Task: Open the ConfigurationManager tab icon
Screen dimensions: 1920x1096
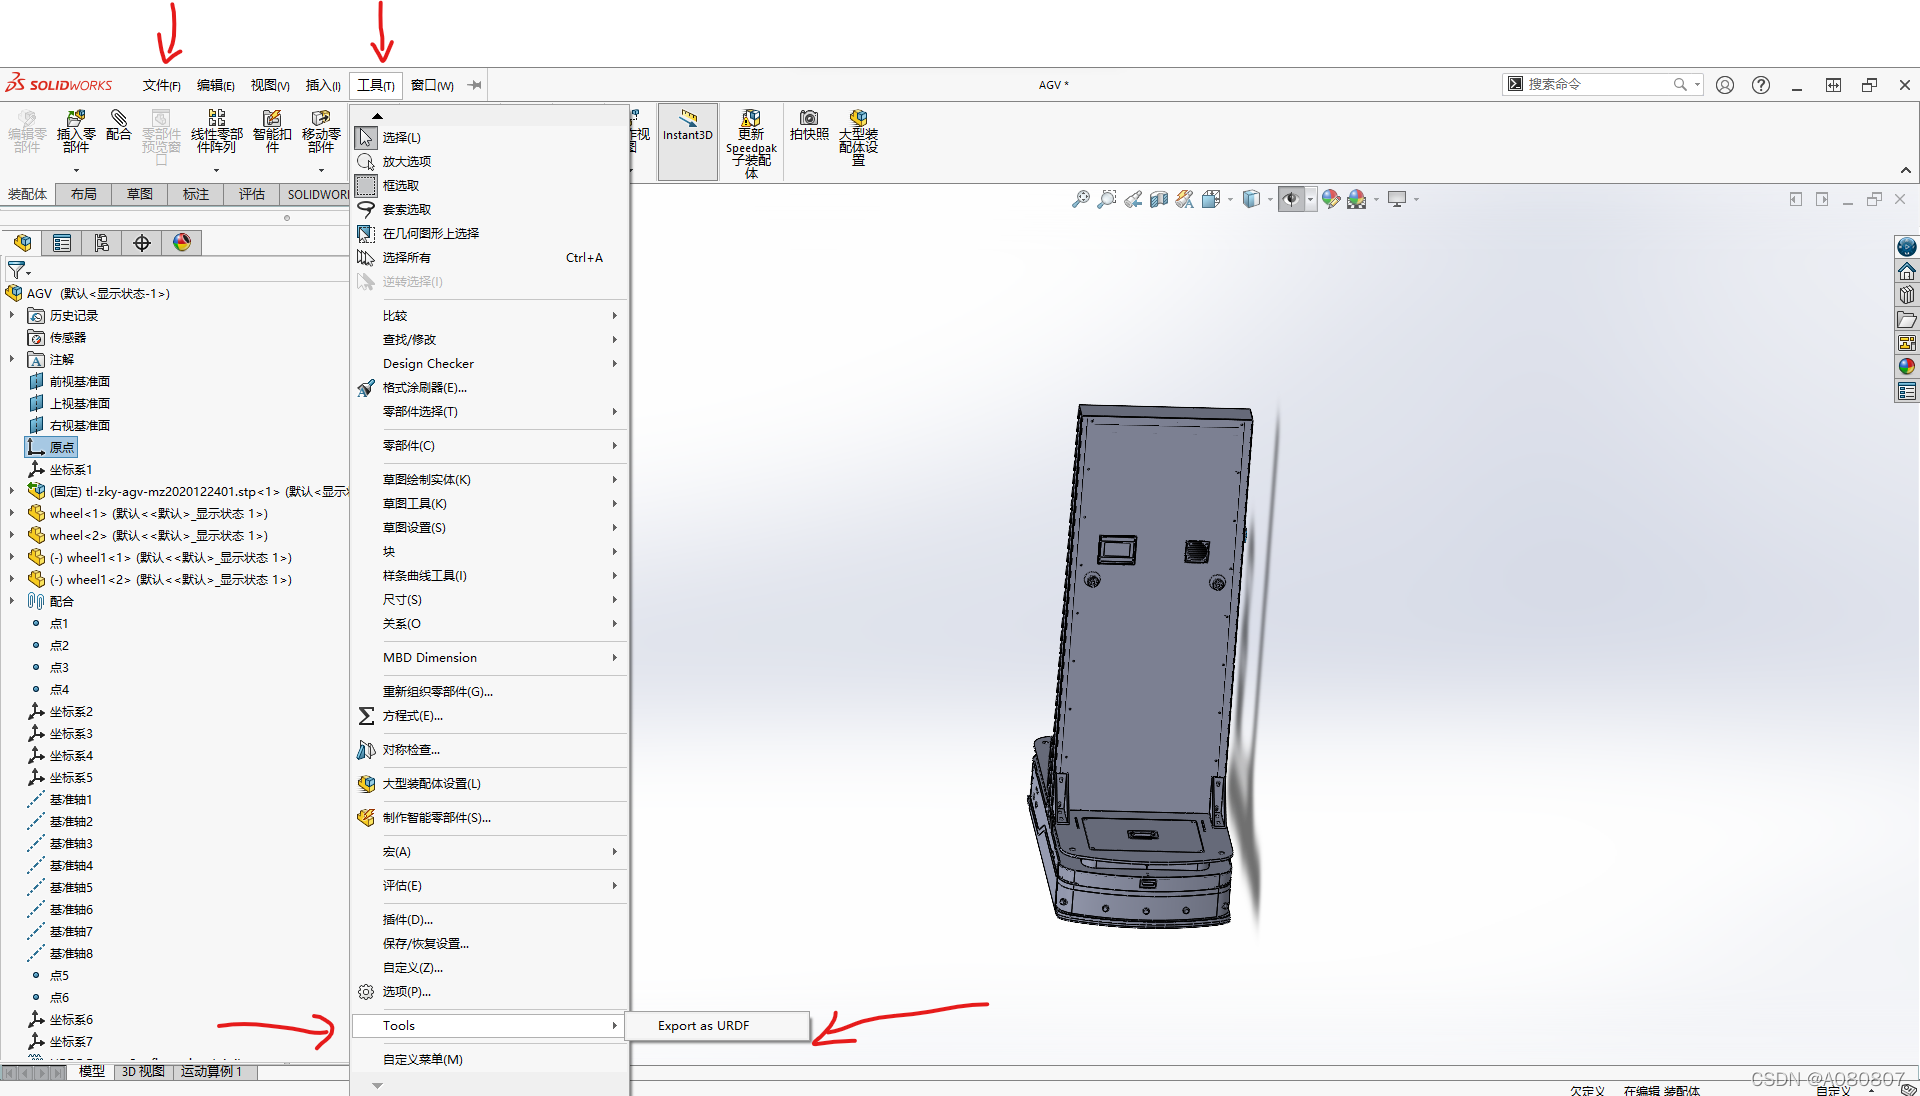Action: tap(102, 243)
